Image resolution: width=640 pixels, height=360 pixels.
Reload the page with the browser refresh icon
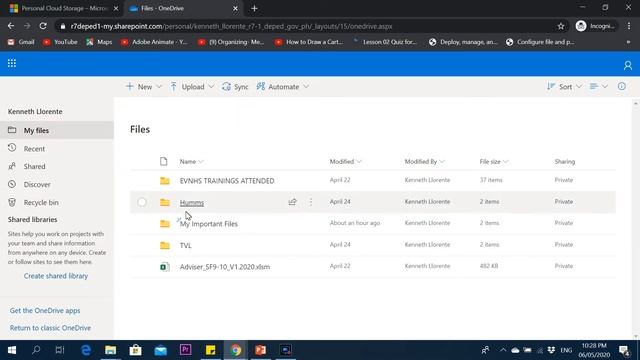(43, 26)
